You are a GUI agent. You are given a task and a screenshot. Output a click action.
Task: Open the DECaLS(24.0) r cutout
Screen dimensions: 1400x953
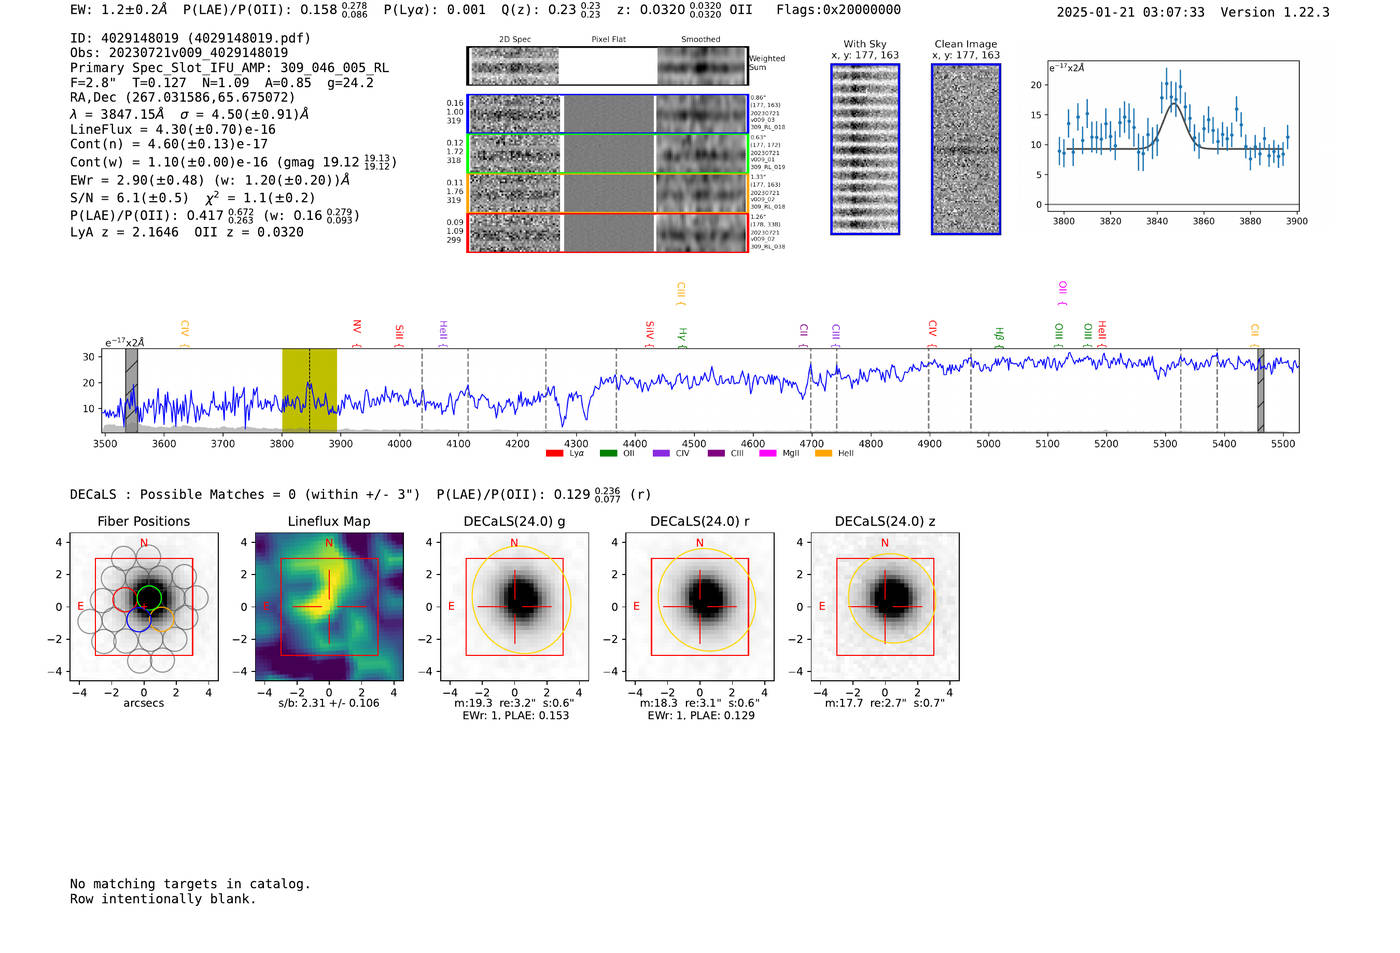click(x=700, y=607)
